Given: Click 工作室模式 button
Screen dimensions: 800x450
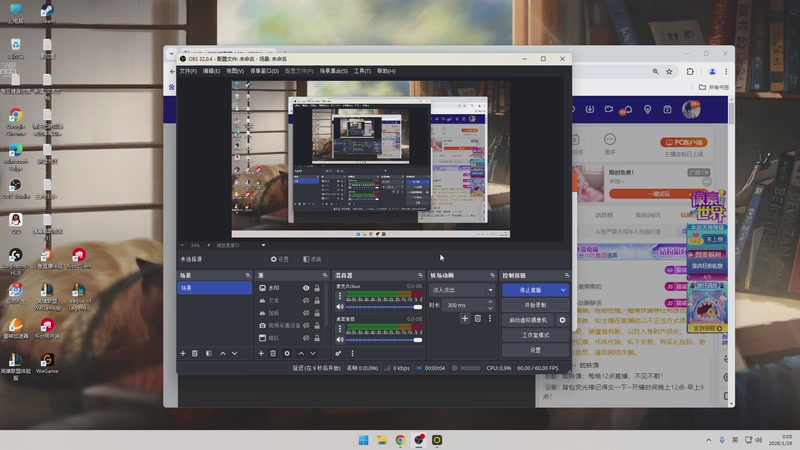Looking at the screenshot, I should coord(535,335).
